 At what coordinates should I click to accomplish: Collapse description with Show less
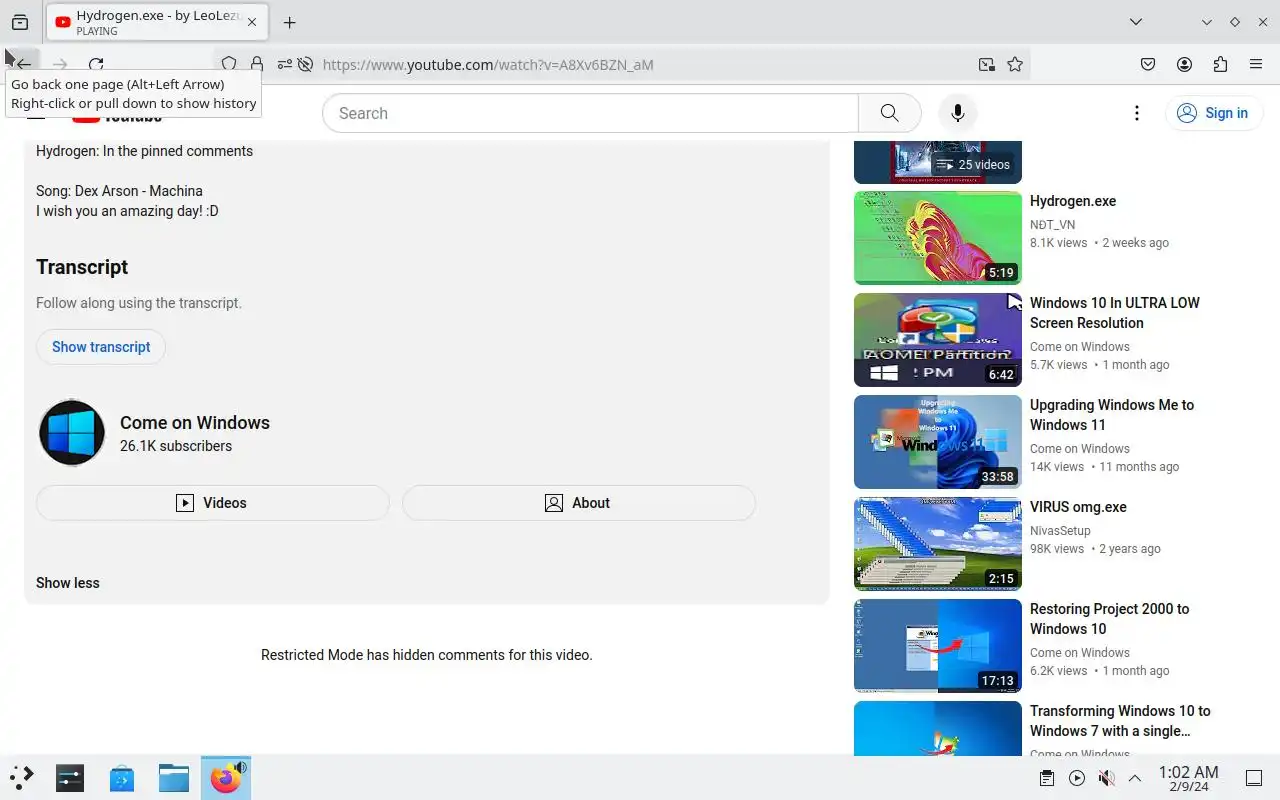click(68, 583)
